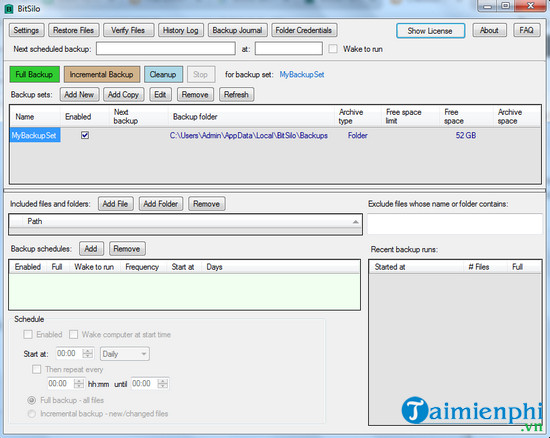The height and width of the screenshot is (438, 550).
Task: Click the Next backup column header
Action: pos(139,117)
